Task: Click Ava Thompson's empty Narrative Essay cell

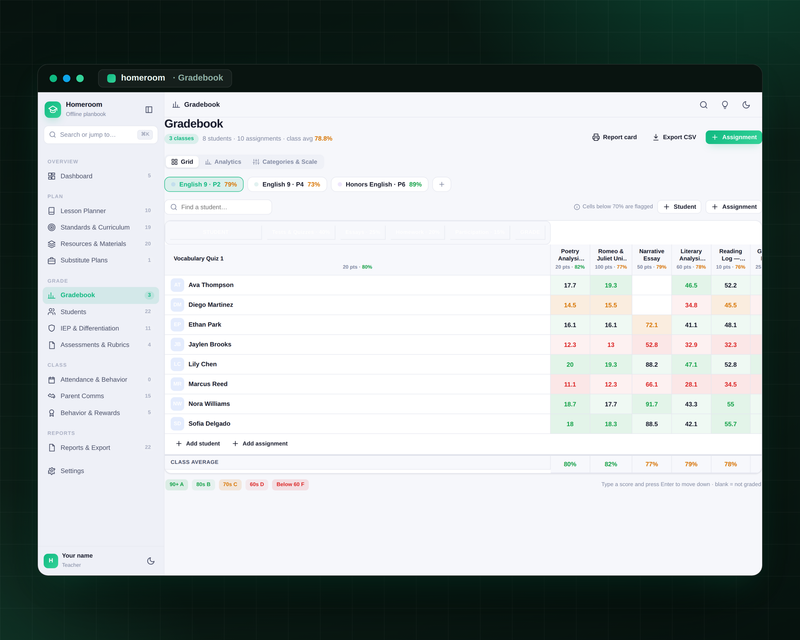Action: click(x=652, y=285)
